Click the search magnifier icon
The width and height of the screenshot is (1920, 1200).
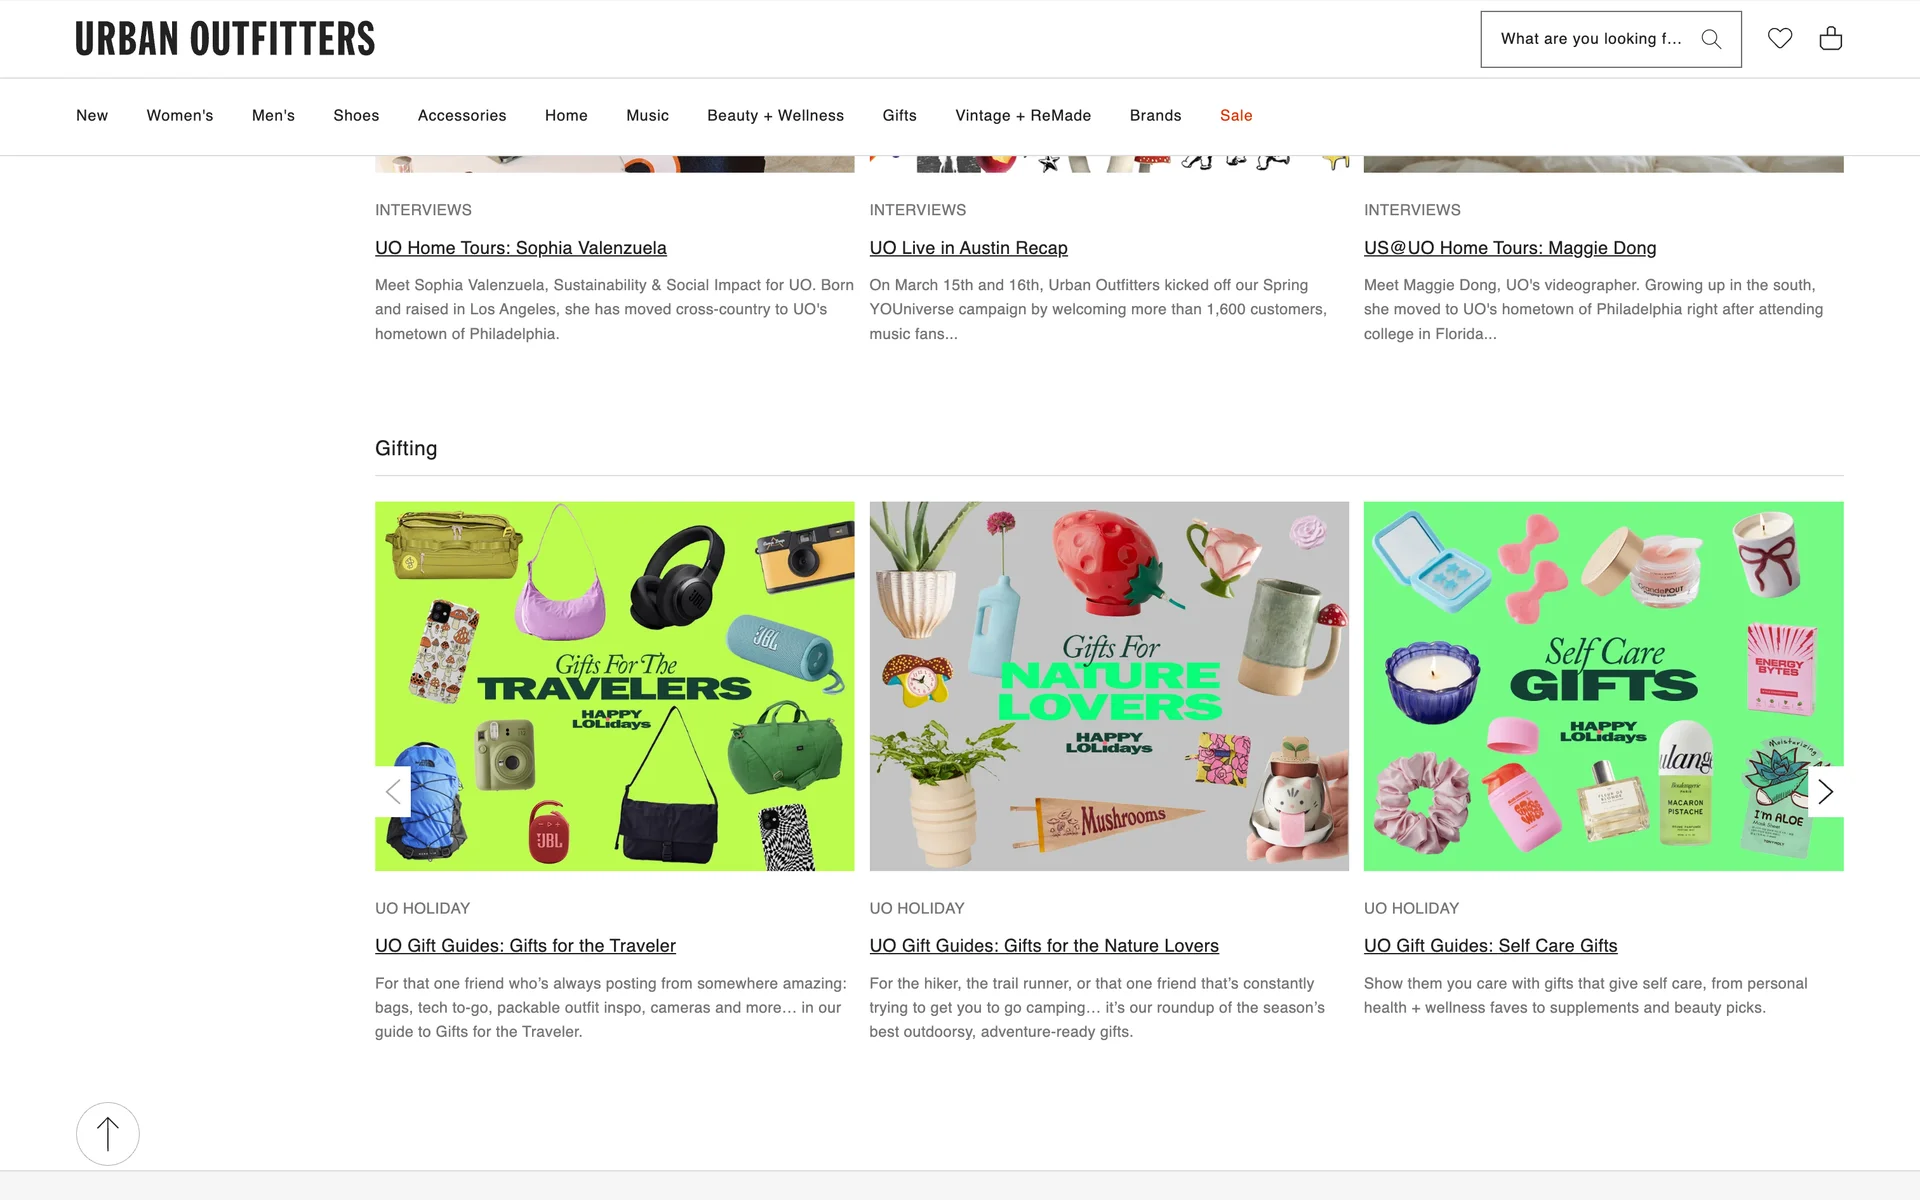pyautogui.click(x=1711, y=39)
